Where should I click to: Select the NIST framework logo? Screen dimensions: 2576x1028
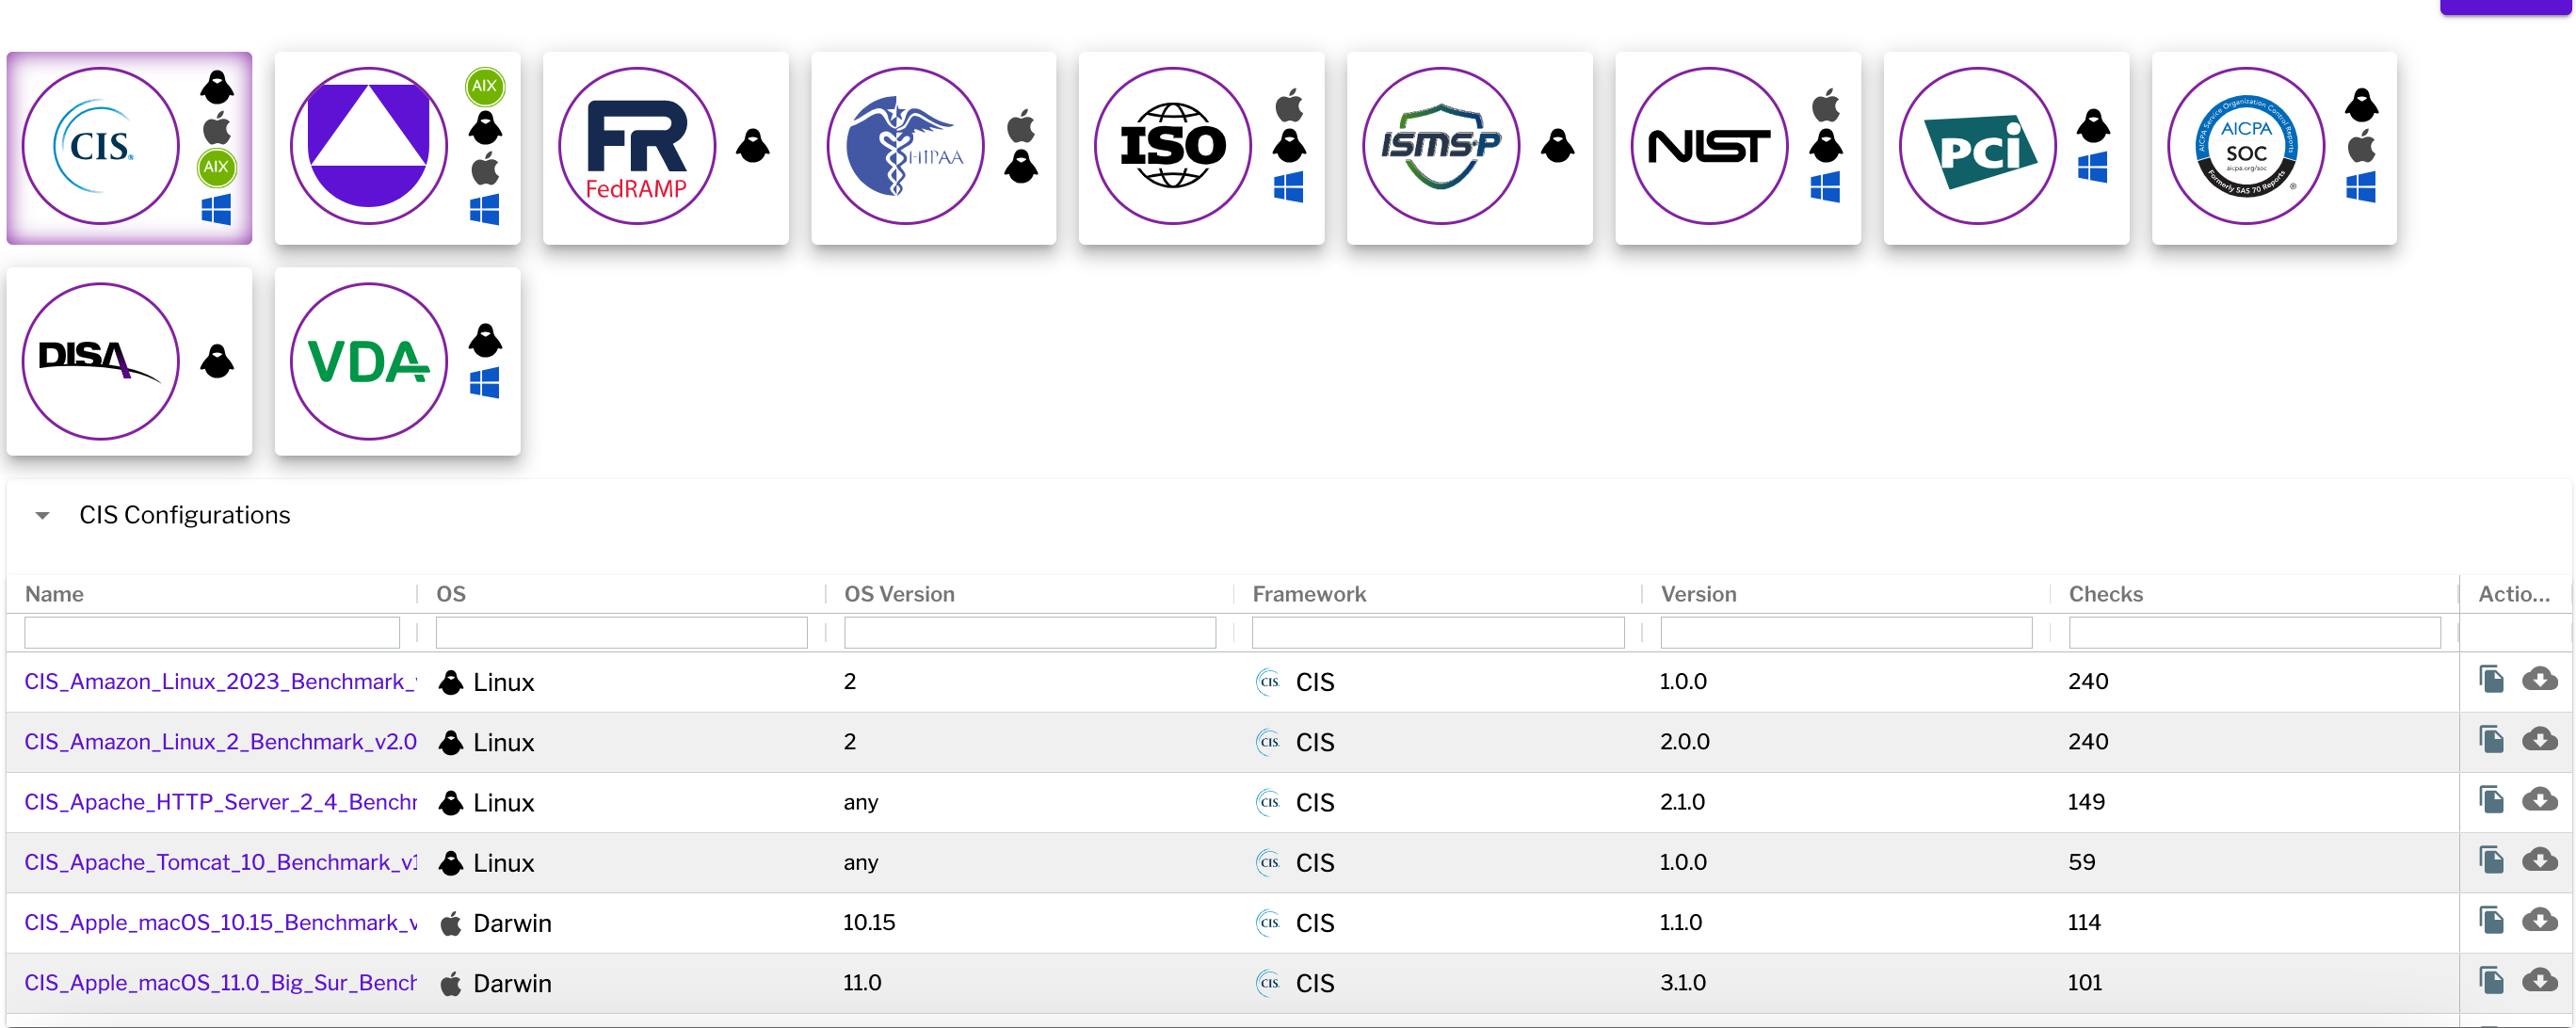coord(1709,146)
